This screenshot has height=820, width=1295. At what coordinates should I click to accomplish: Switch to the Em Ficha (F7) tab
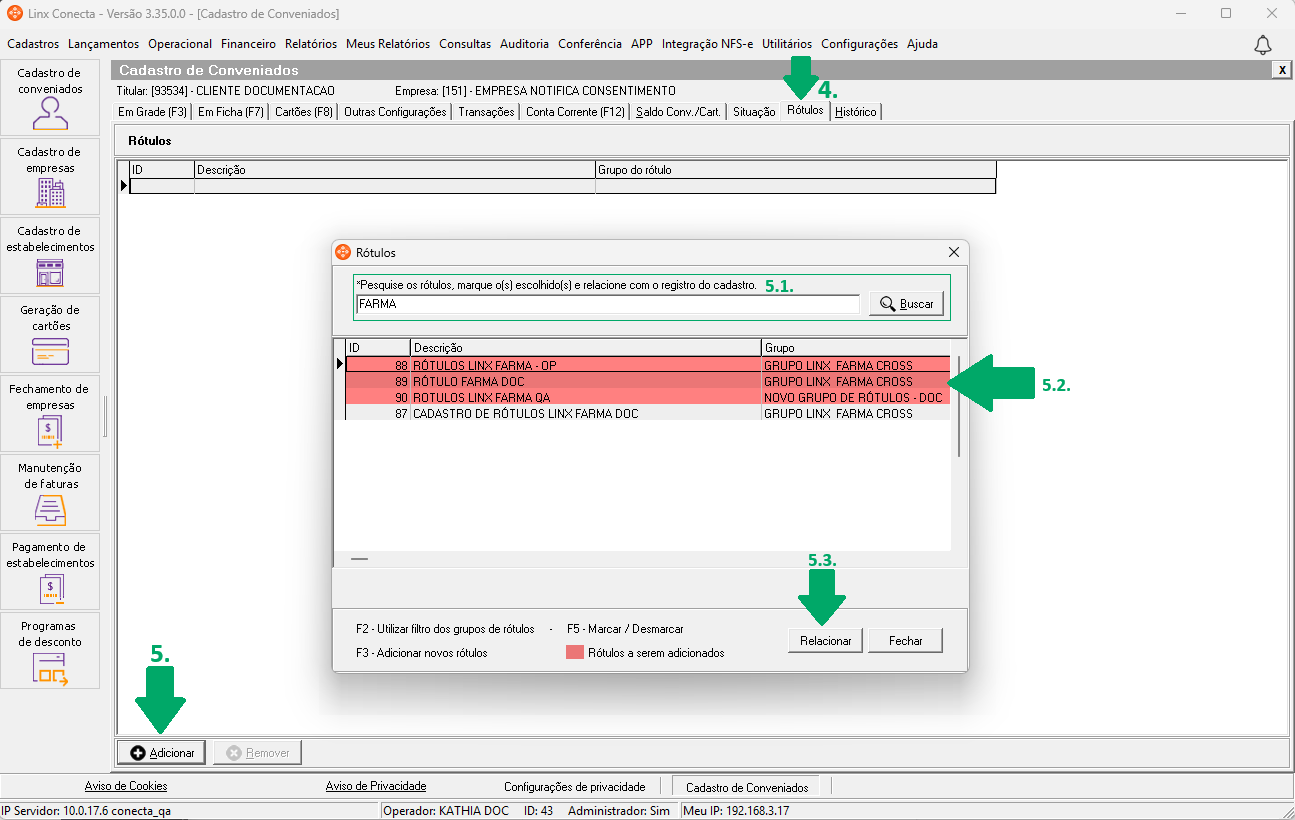(x=231, y=112)
